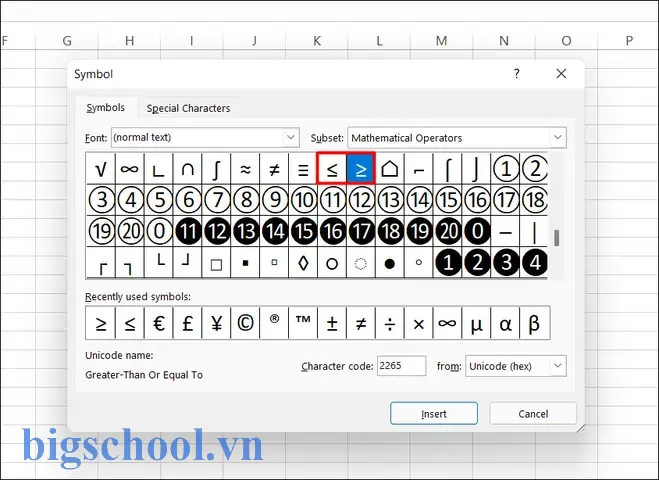The image size is (659, 480).
Task: Select column header H in spreadsheet
Action: point(129,41)
